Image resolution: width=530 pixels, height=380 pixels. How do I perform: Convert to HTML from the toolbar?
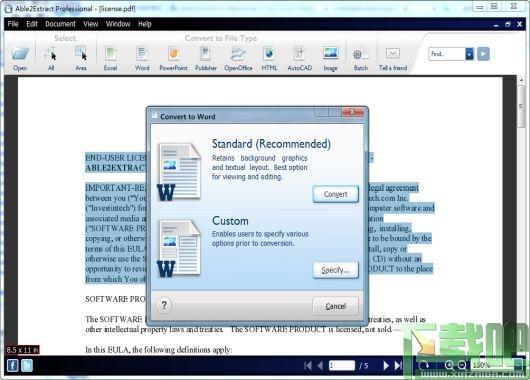269,58
